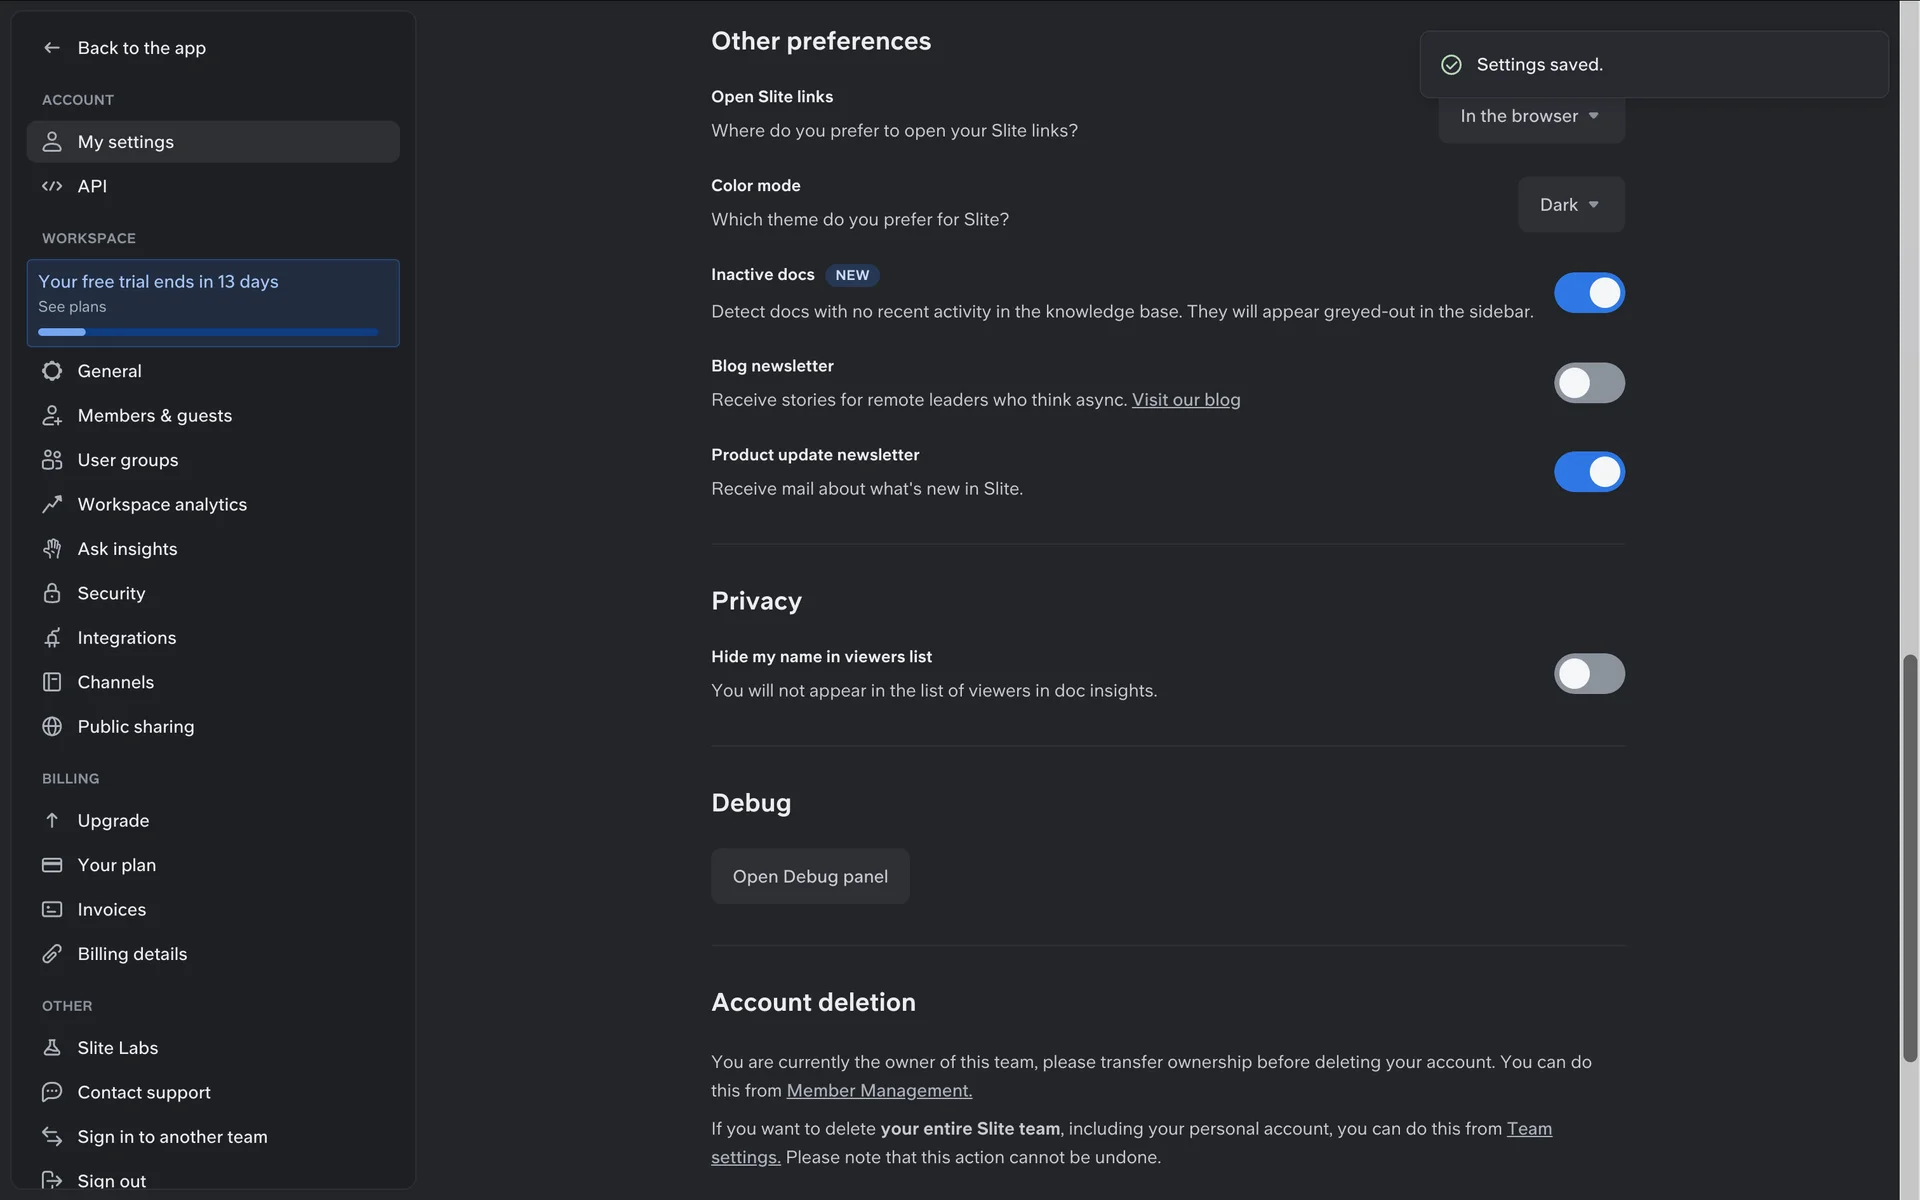Viewport: 1920px width, 1200px height.
Task: Click the page's vertical scrollbar thumb
Action: pyautogui.click(x=1909, y=858)
